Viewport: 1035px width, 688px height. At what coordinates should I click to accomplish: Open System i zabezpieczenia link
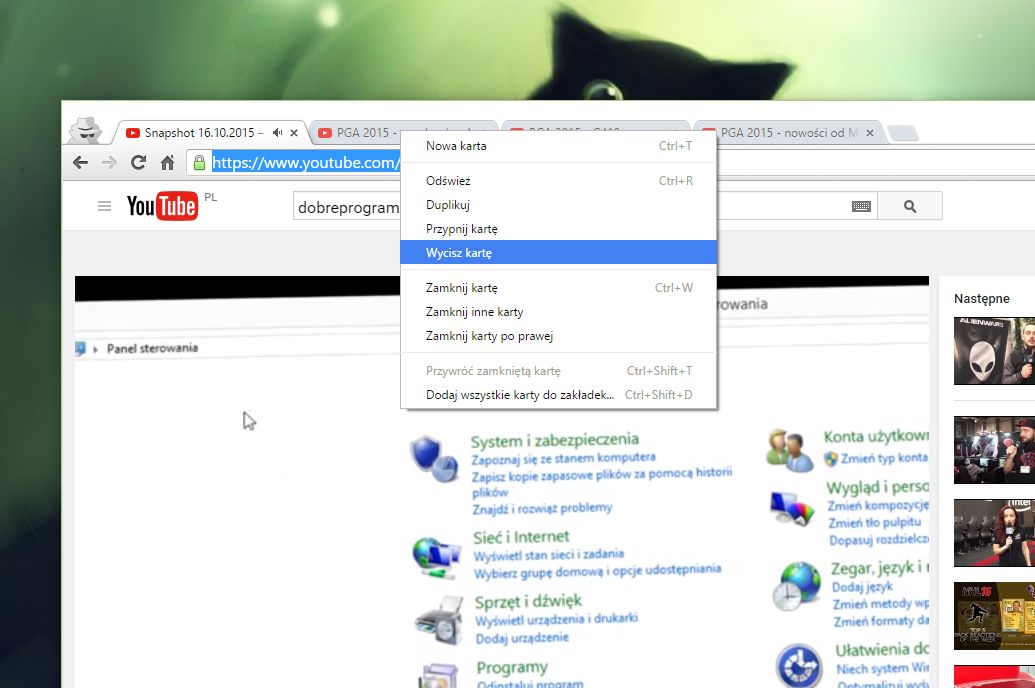tap(554, 440)
